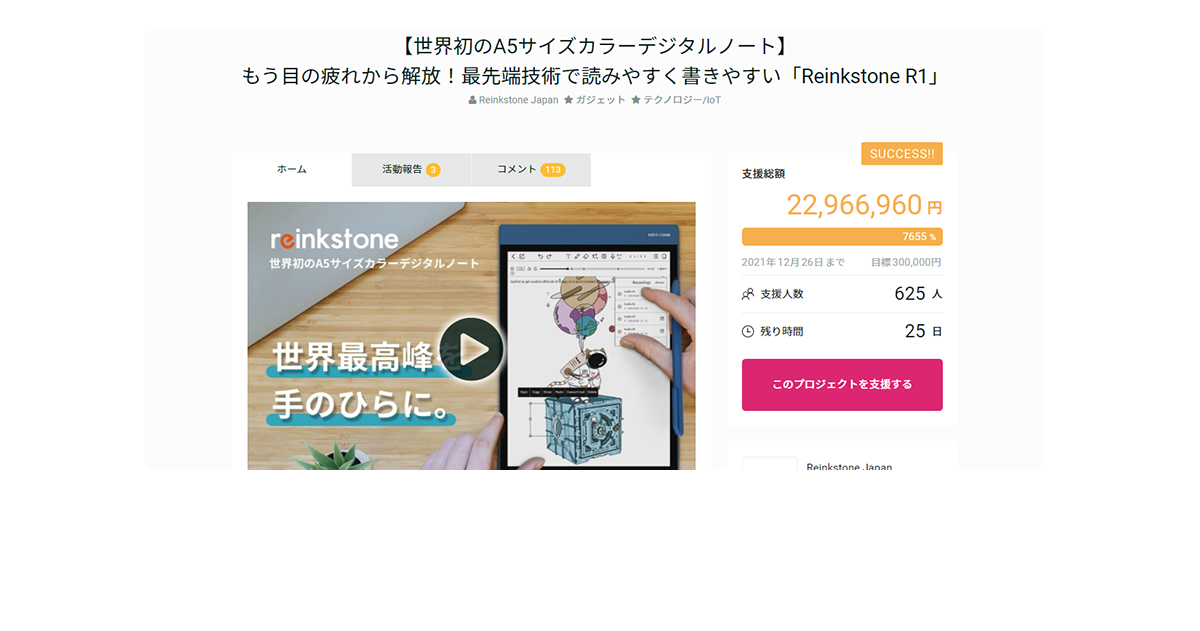
Task: Play the Reinkstone product video
Action: (471, 349)
